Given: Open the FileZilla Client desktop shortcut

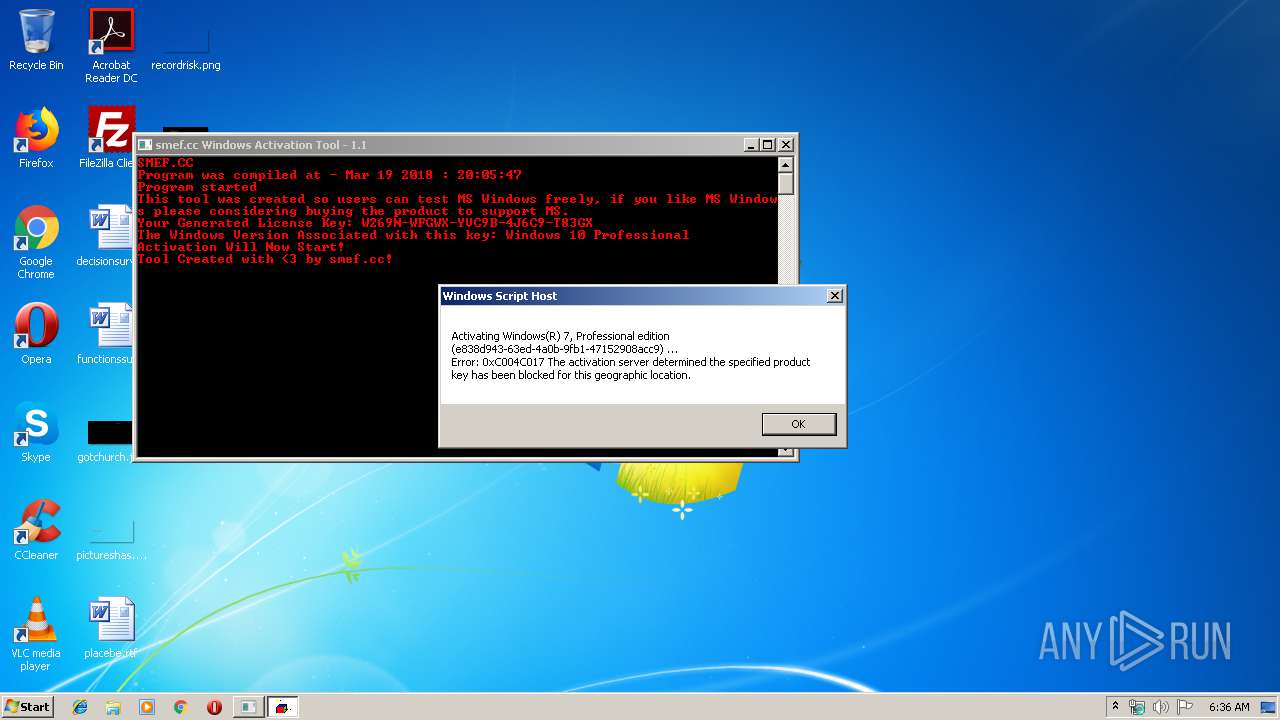Looking at the screenshot, I should click(x=109, y=138).
